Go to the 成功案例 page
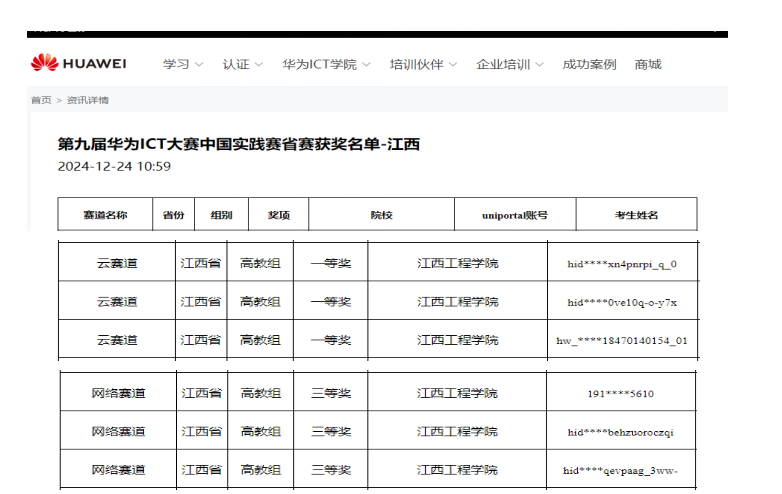Screen dimensions: 782x494 click(x=589, y=65)
